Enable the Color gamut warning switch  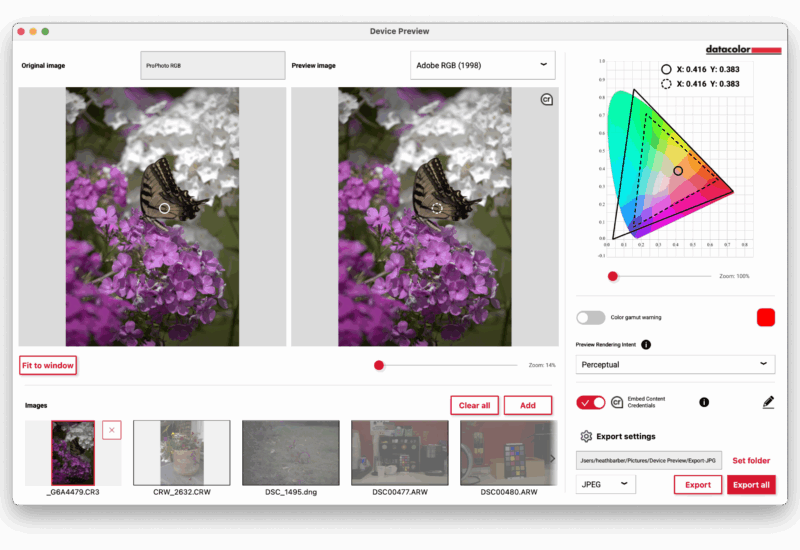pos(590,317)
